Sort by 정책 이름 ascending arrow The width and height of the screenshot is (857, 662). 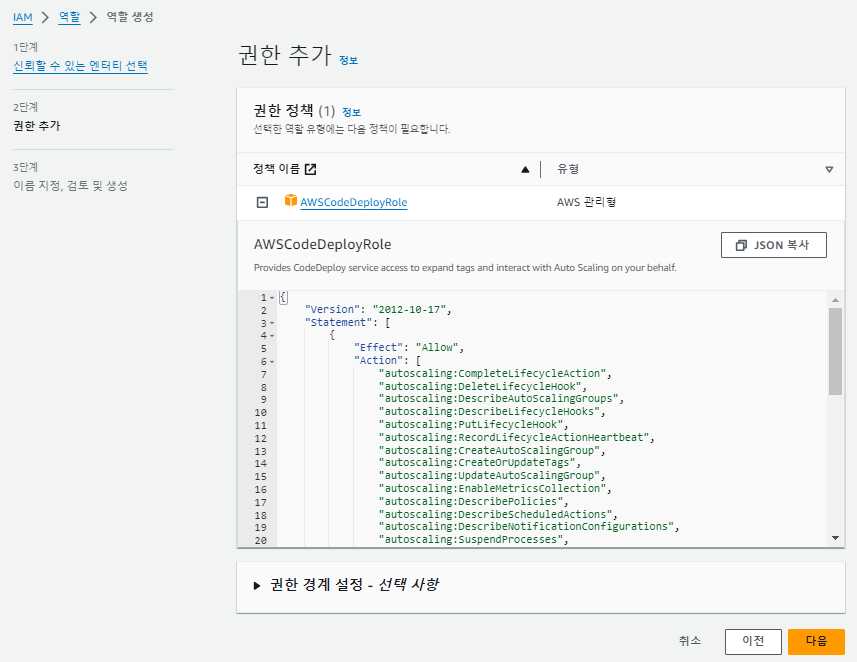click(x=525, y=169)
